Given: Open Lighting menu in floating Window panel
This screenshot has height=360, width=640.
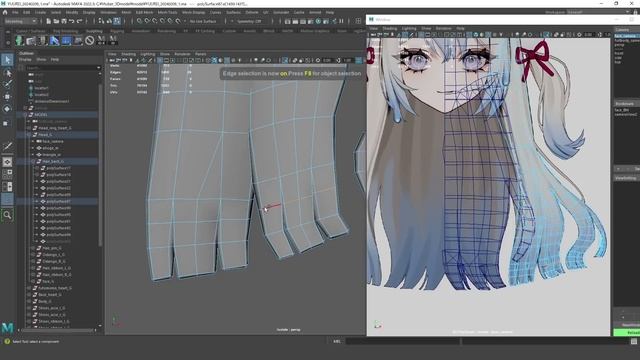Looking at the screenshot, I should point(409,29).
